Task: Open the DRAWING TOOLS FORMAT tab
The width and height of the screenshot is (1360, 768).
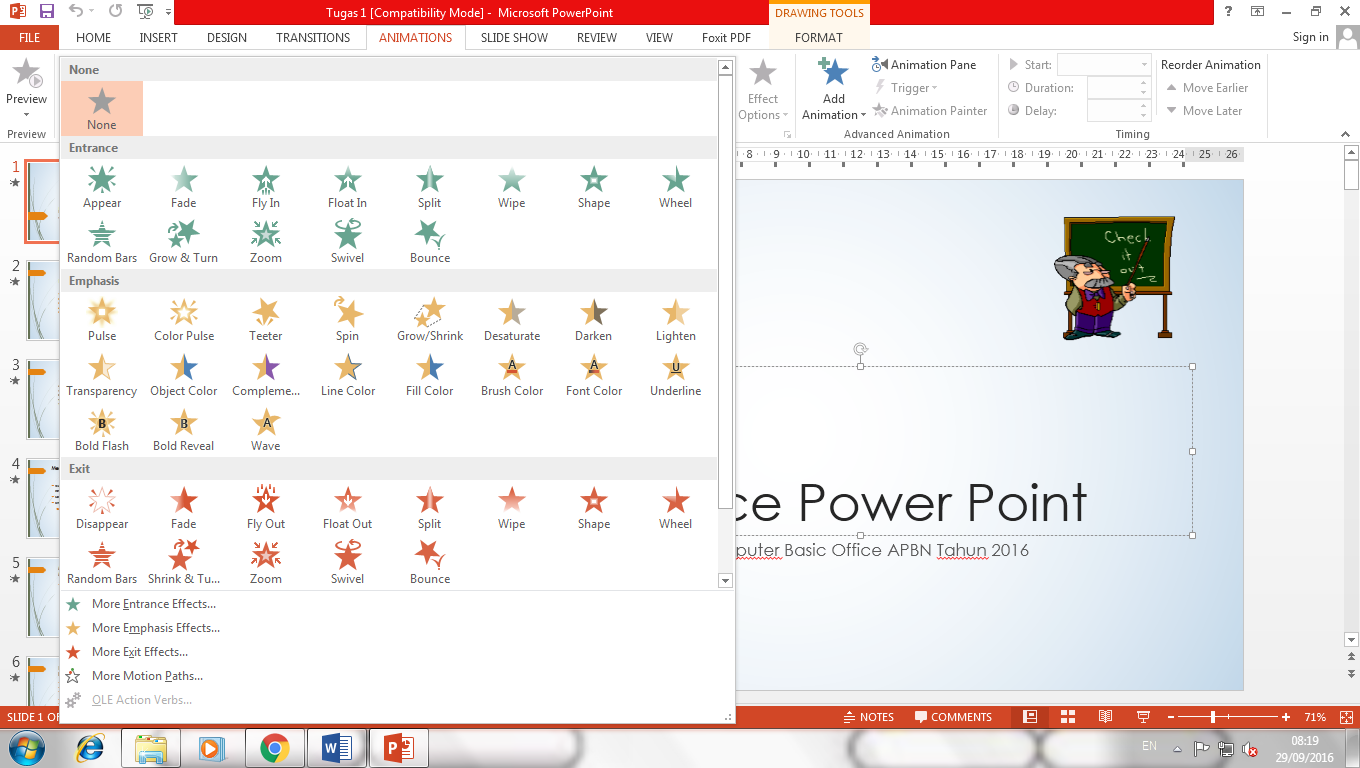Action: pyautogui.click(x=818, y=37)
